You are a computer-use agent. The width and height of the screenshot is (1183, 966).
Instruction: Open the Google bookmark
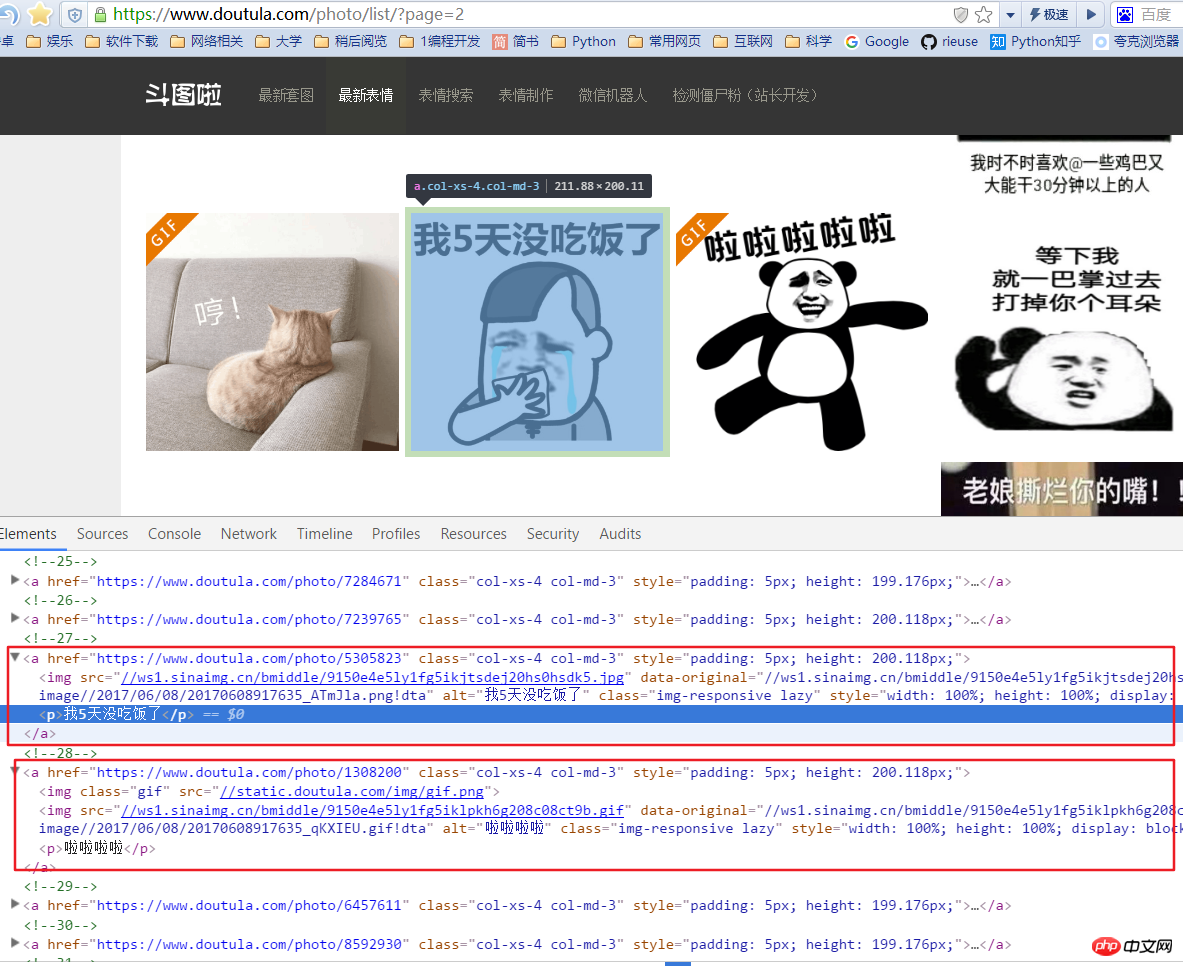point(876,41)
